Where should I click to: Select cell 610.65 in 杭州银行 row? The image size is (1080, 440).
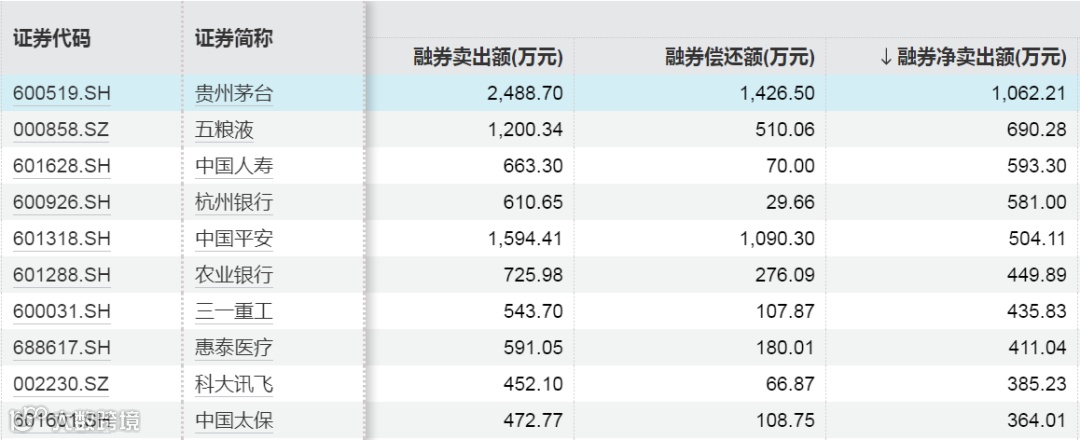(532, 202)
